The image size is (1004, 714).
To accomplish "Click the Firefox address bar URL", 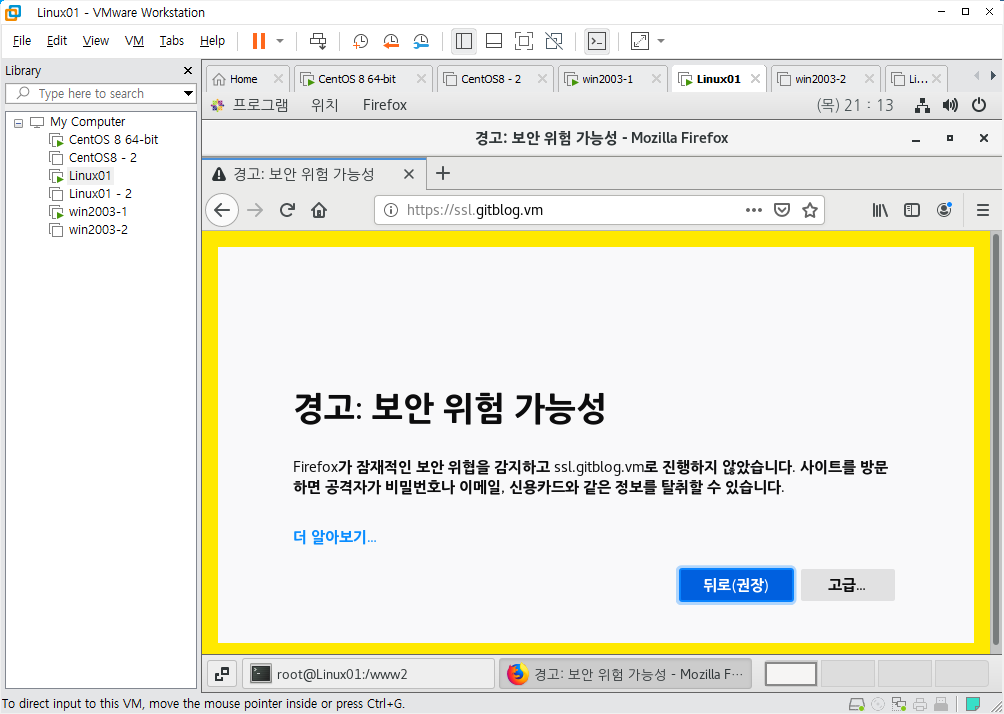I will coord(474,210).
